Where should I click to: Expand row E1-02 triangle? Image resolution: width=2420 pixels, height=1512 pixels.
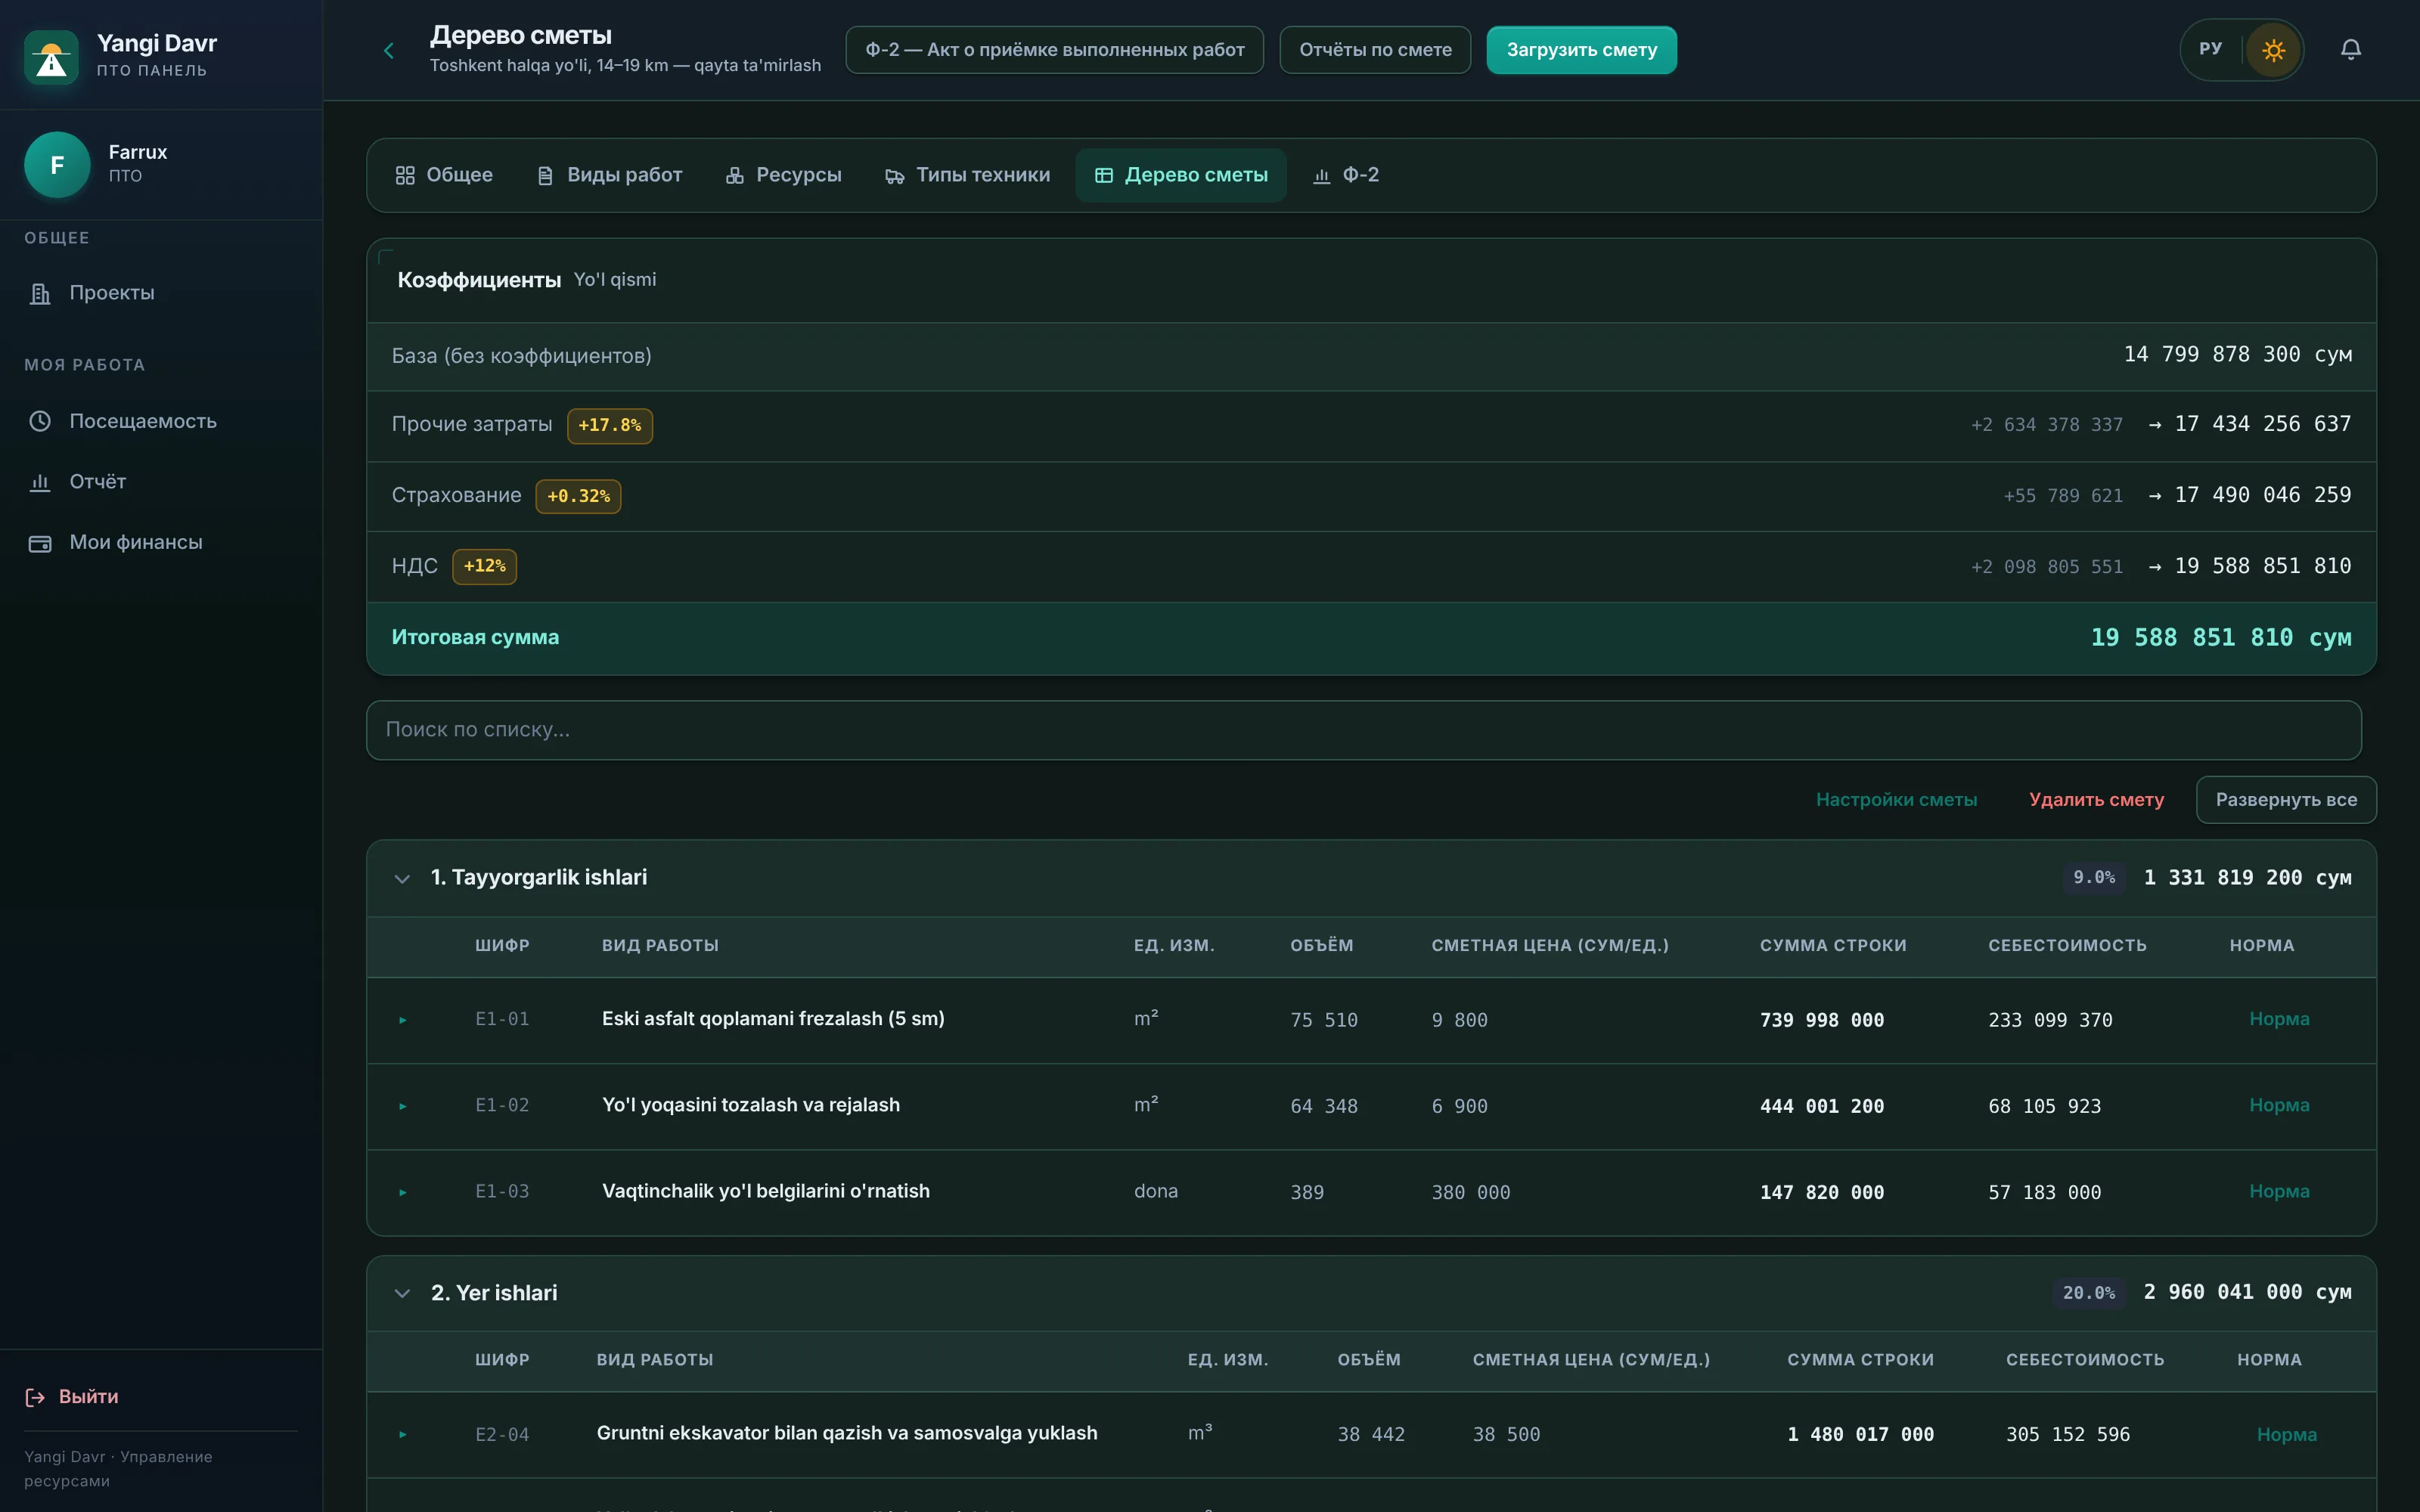[x=403, y=1106]
